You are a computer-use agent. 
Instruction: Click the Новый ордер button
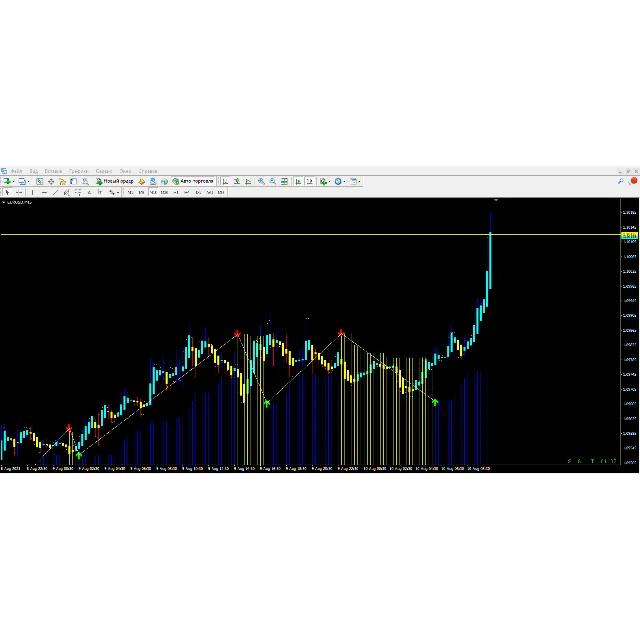tap(115, 181)
